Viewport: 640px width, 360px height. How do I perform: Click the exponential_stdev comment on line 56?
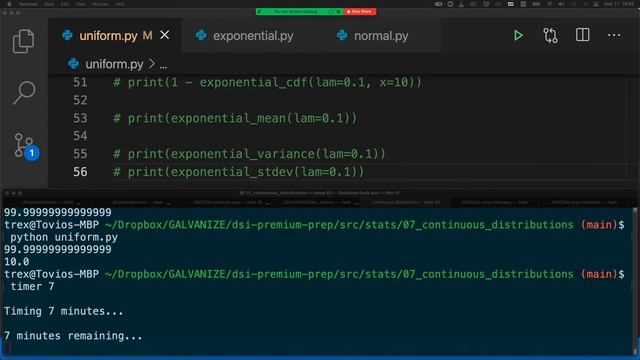point(238,172)
